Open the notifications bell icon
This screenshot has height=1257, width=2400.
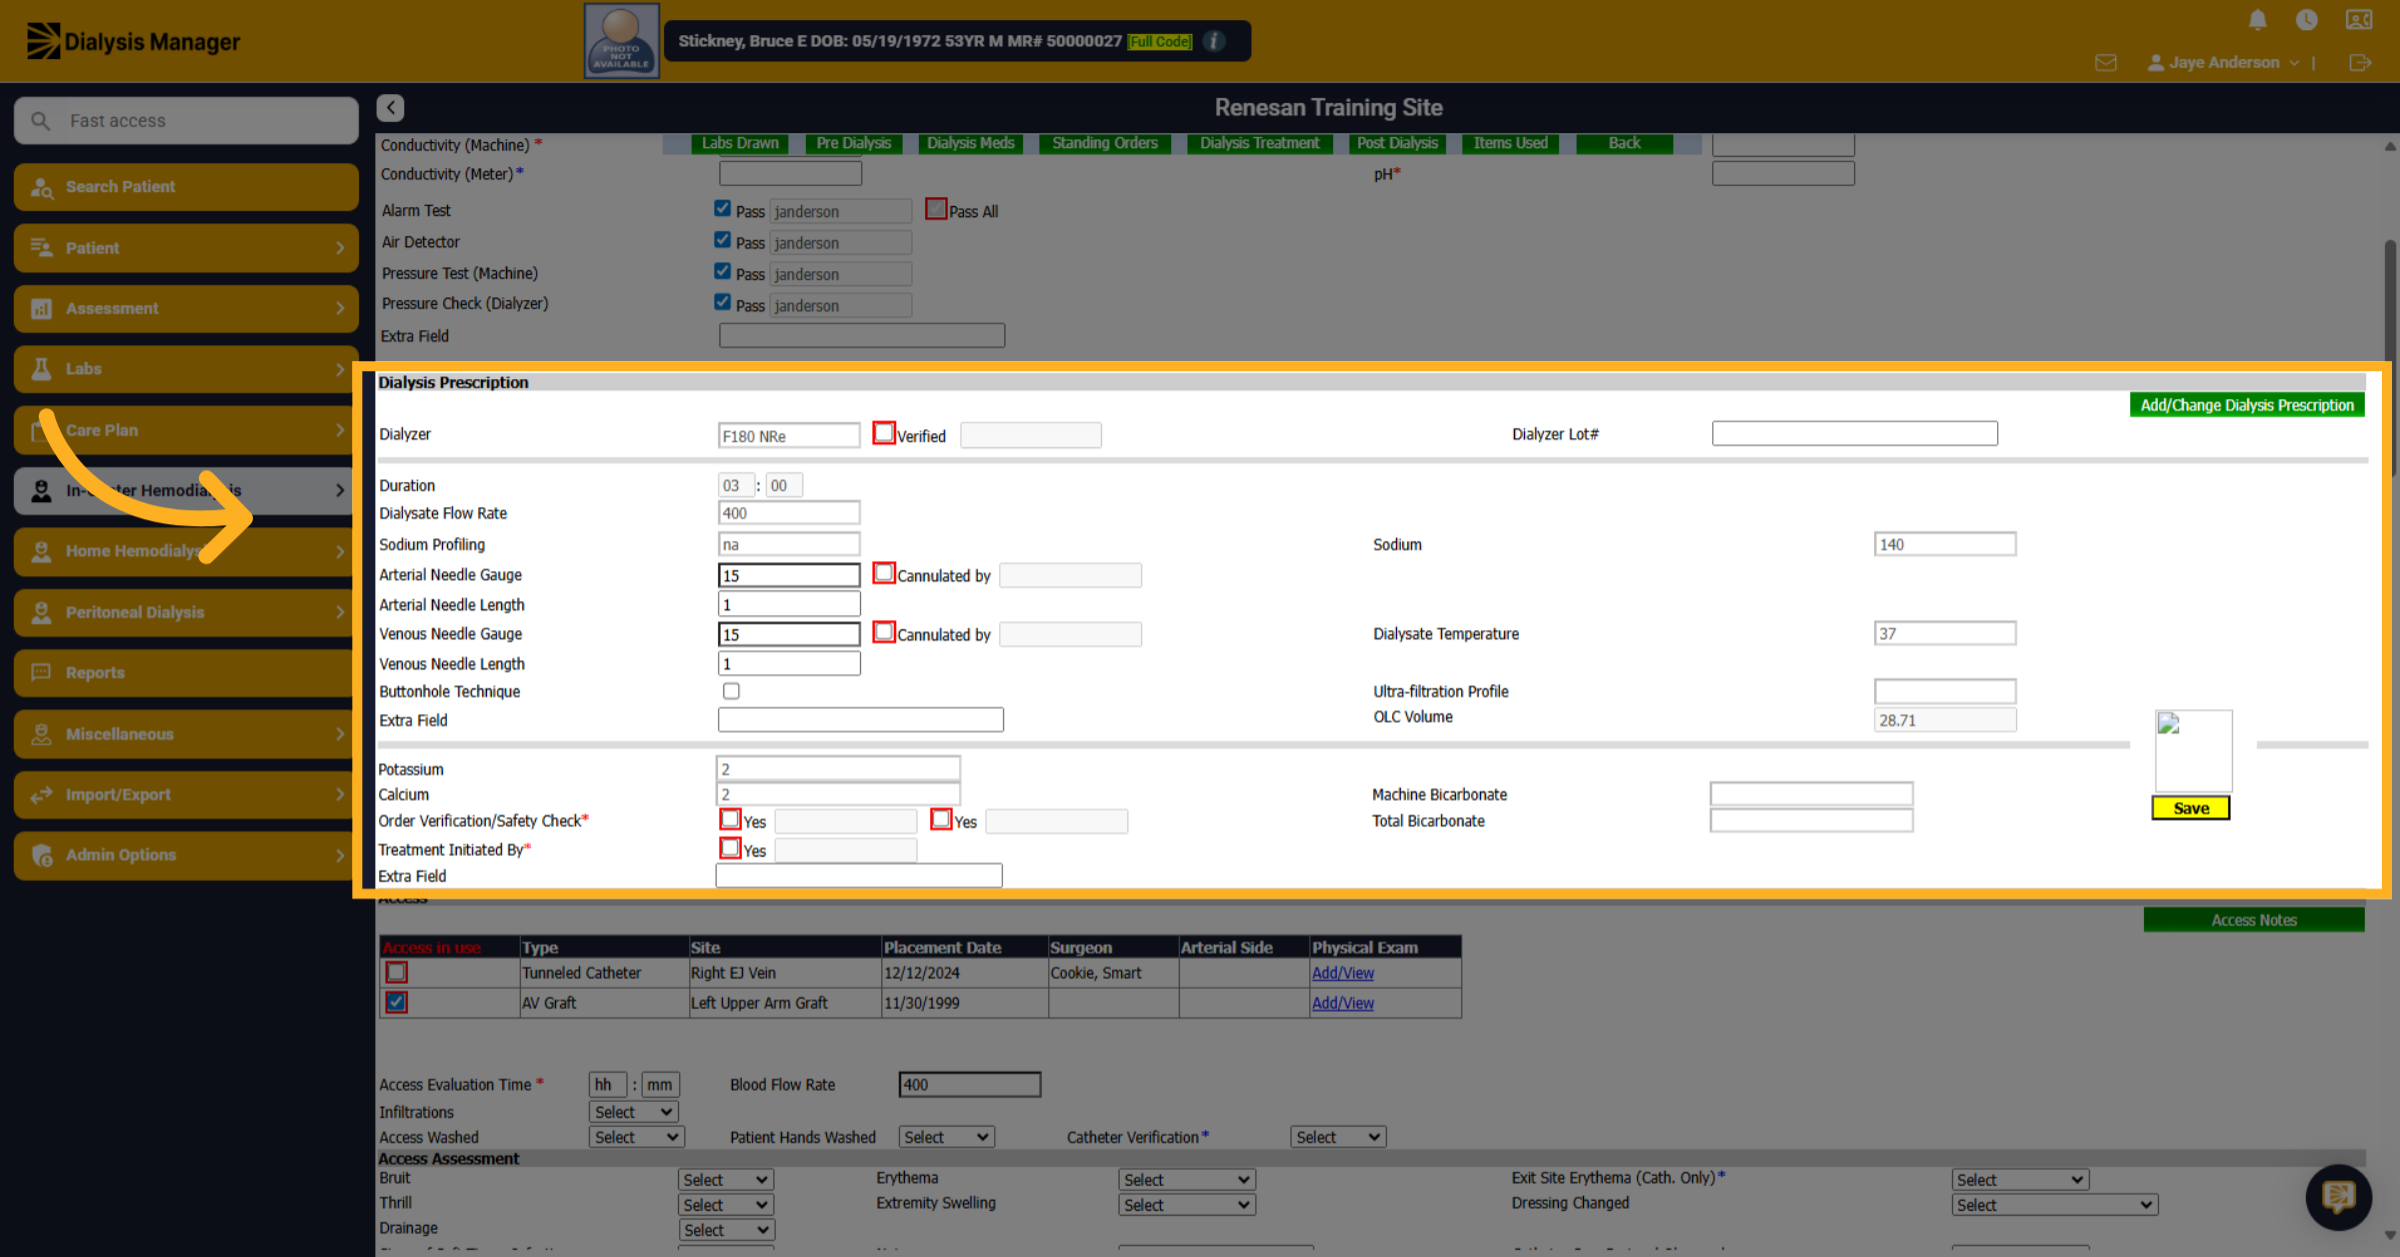2257,20
